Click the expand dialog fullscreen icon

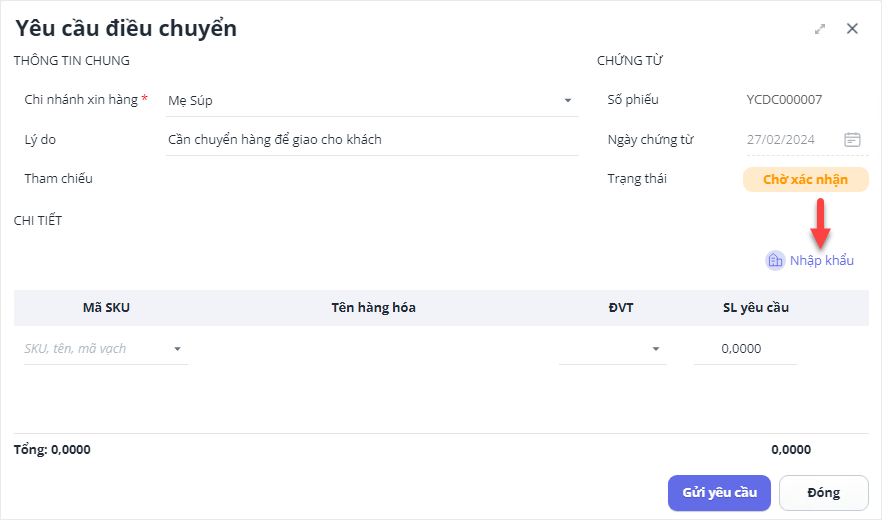pos(820,29)
